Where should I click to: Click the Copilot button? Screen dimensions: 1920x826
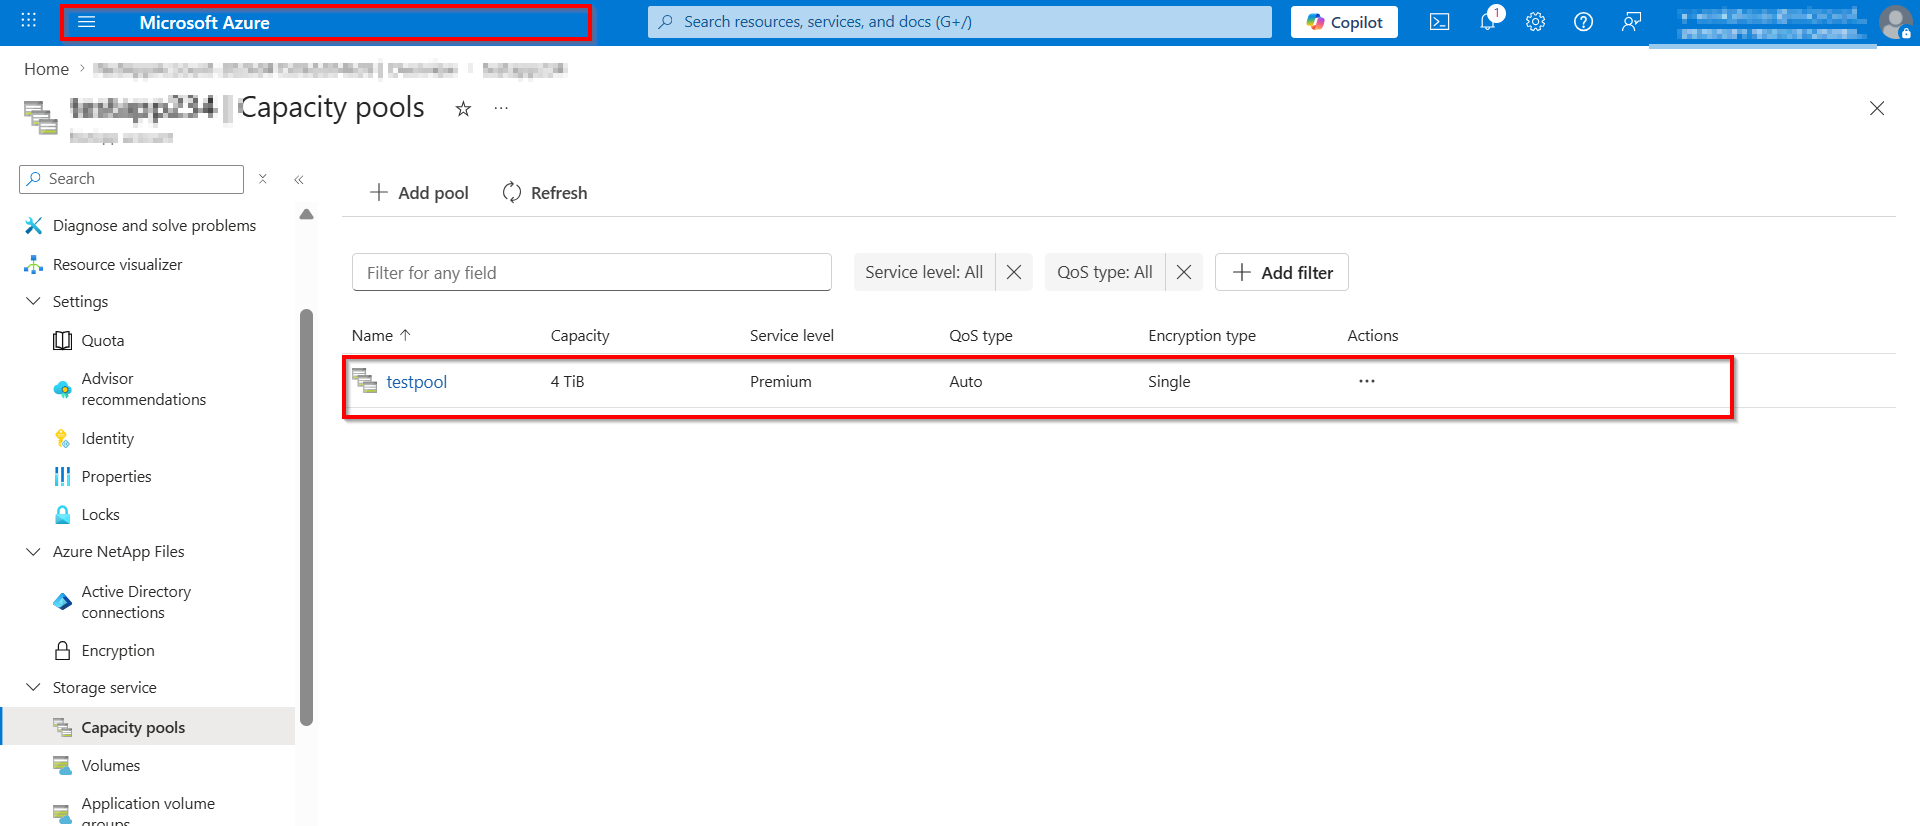point(1344,22)
